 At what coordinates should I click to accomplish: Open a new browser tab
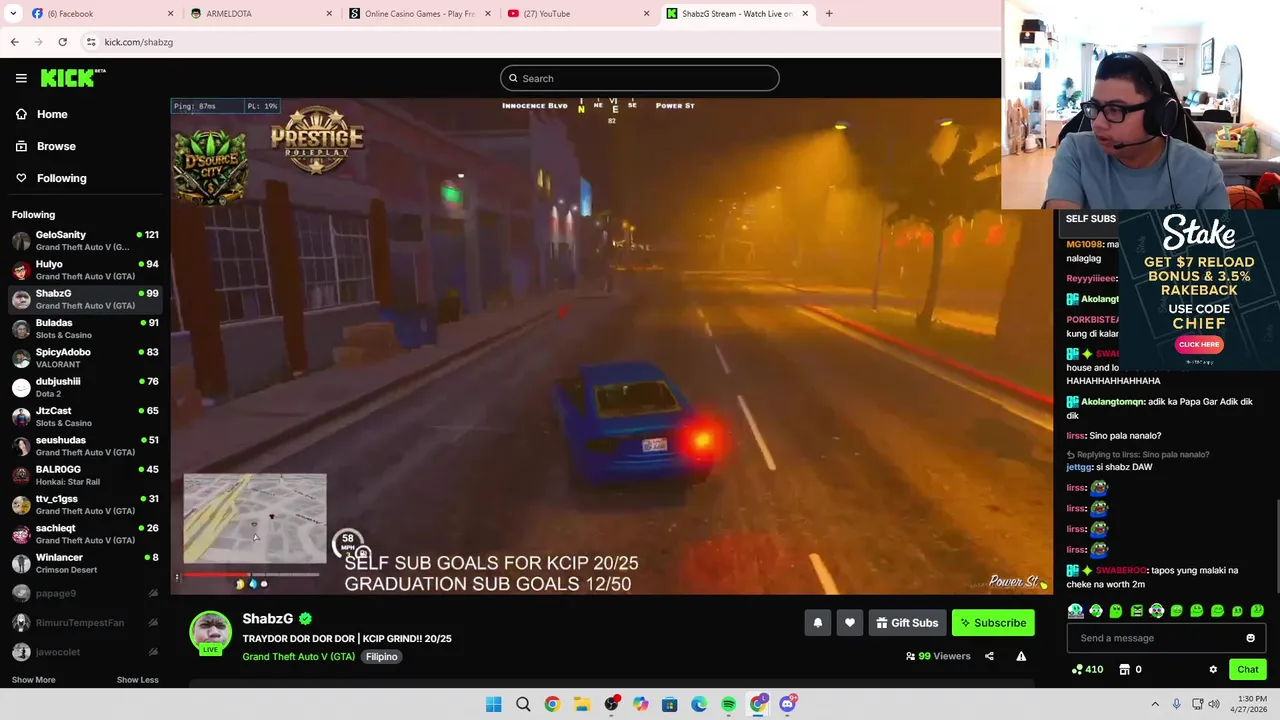pos(829,14)
